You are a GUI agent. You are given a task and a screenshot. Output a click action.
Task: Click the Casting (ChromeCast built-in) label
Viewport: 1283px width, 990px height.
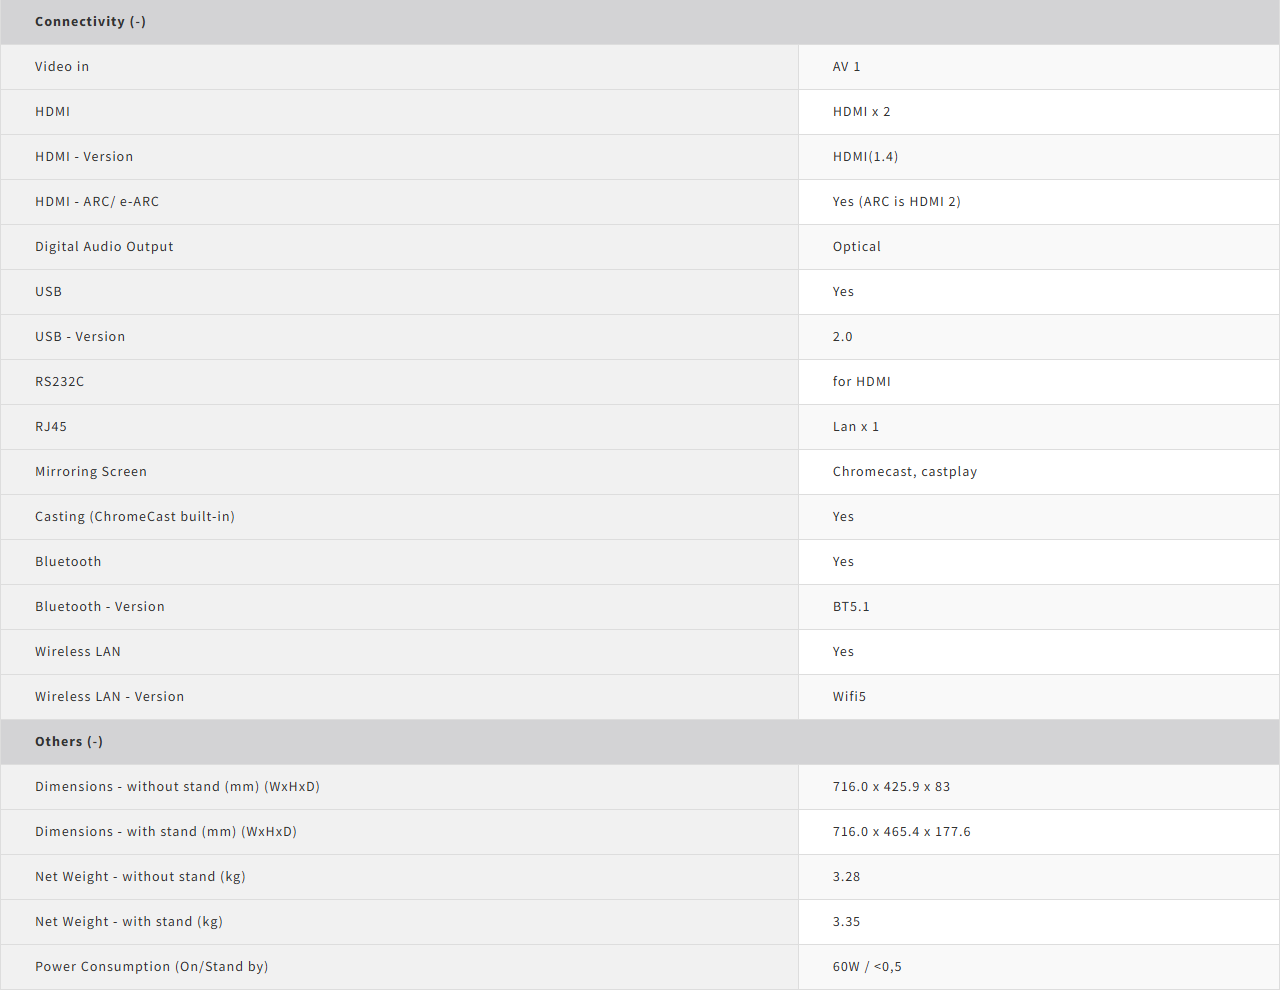click(135, 517)
